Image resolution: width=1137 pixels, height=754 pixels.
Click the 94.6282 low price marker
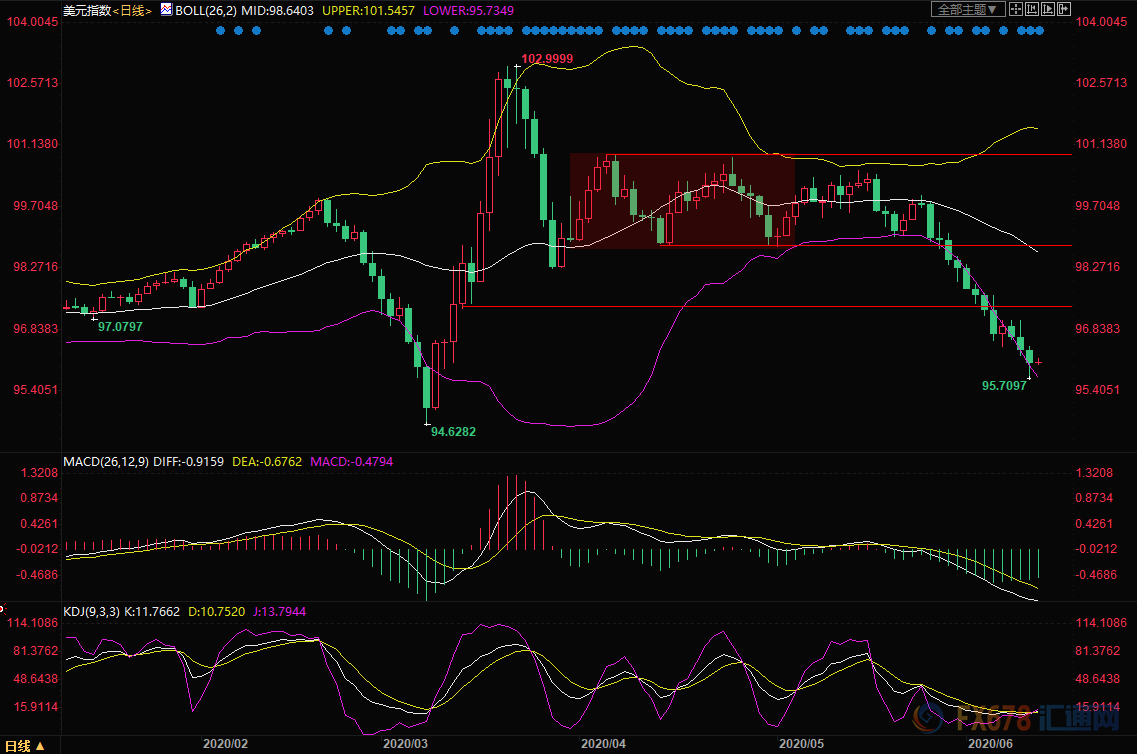452,432
